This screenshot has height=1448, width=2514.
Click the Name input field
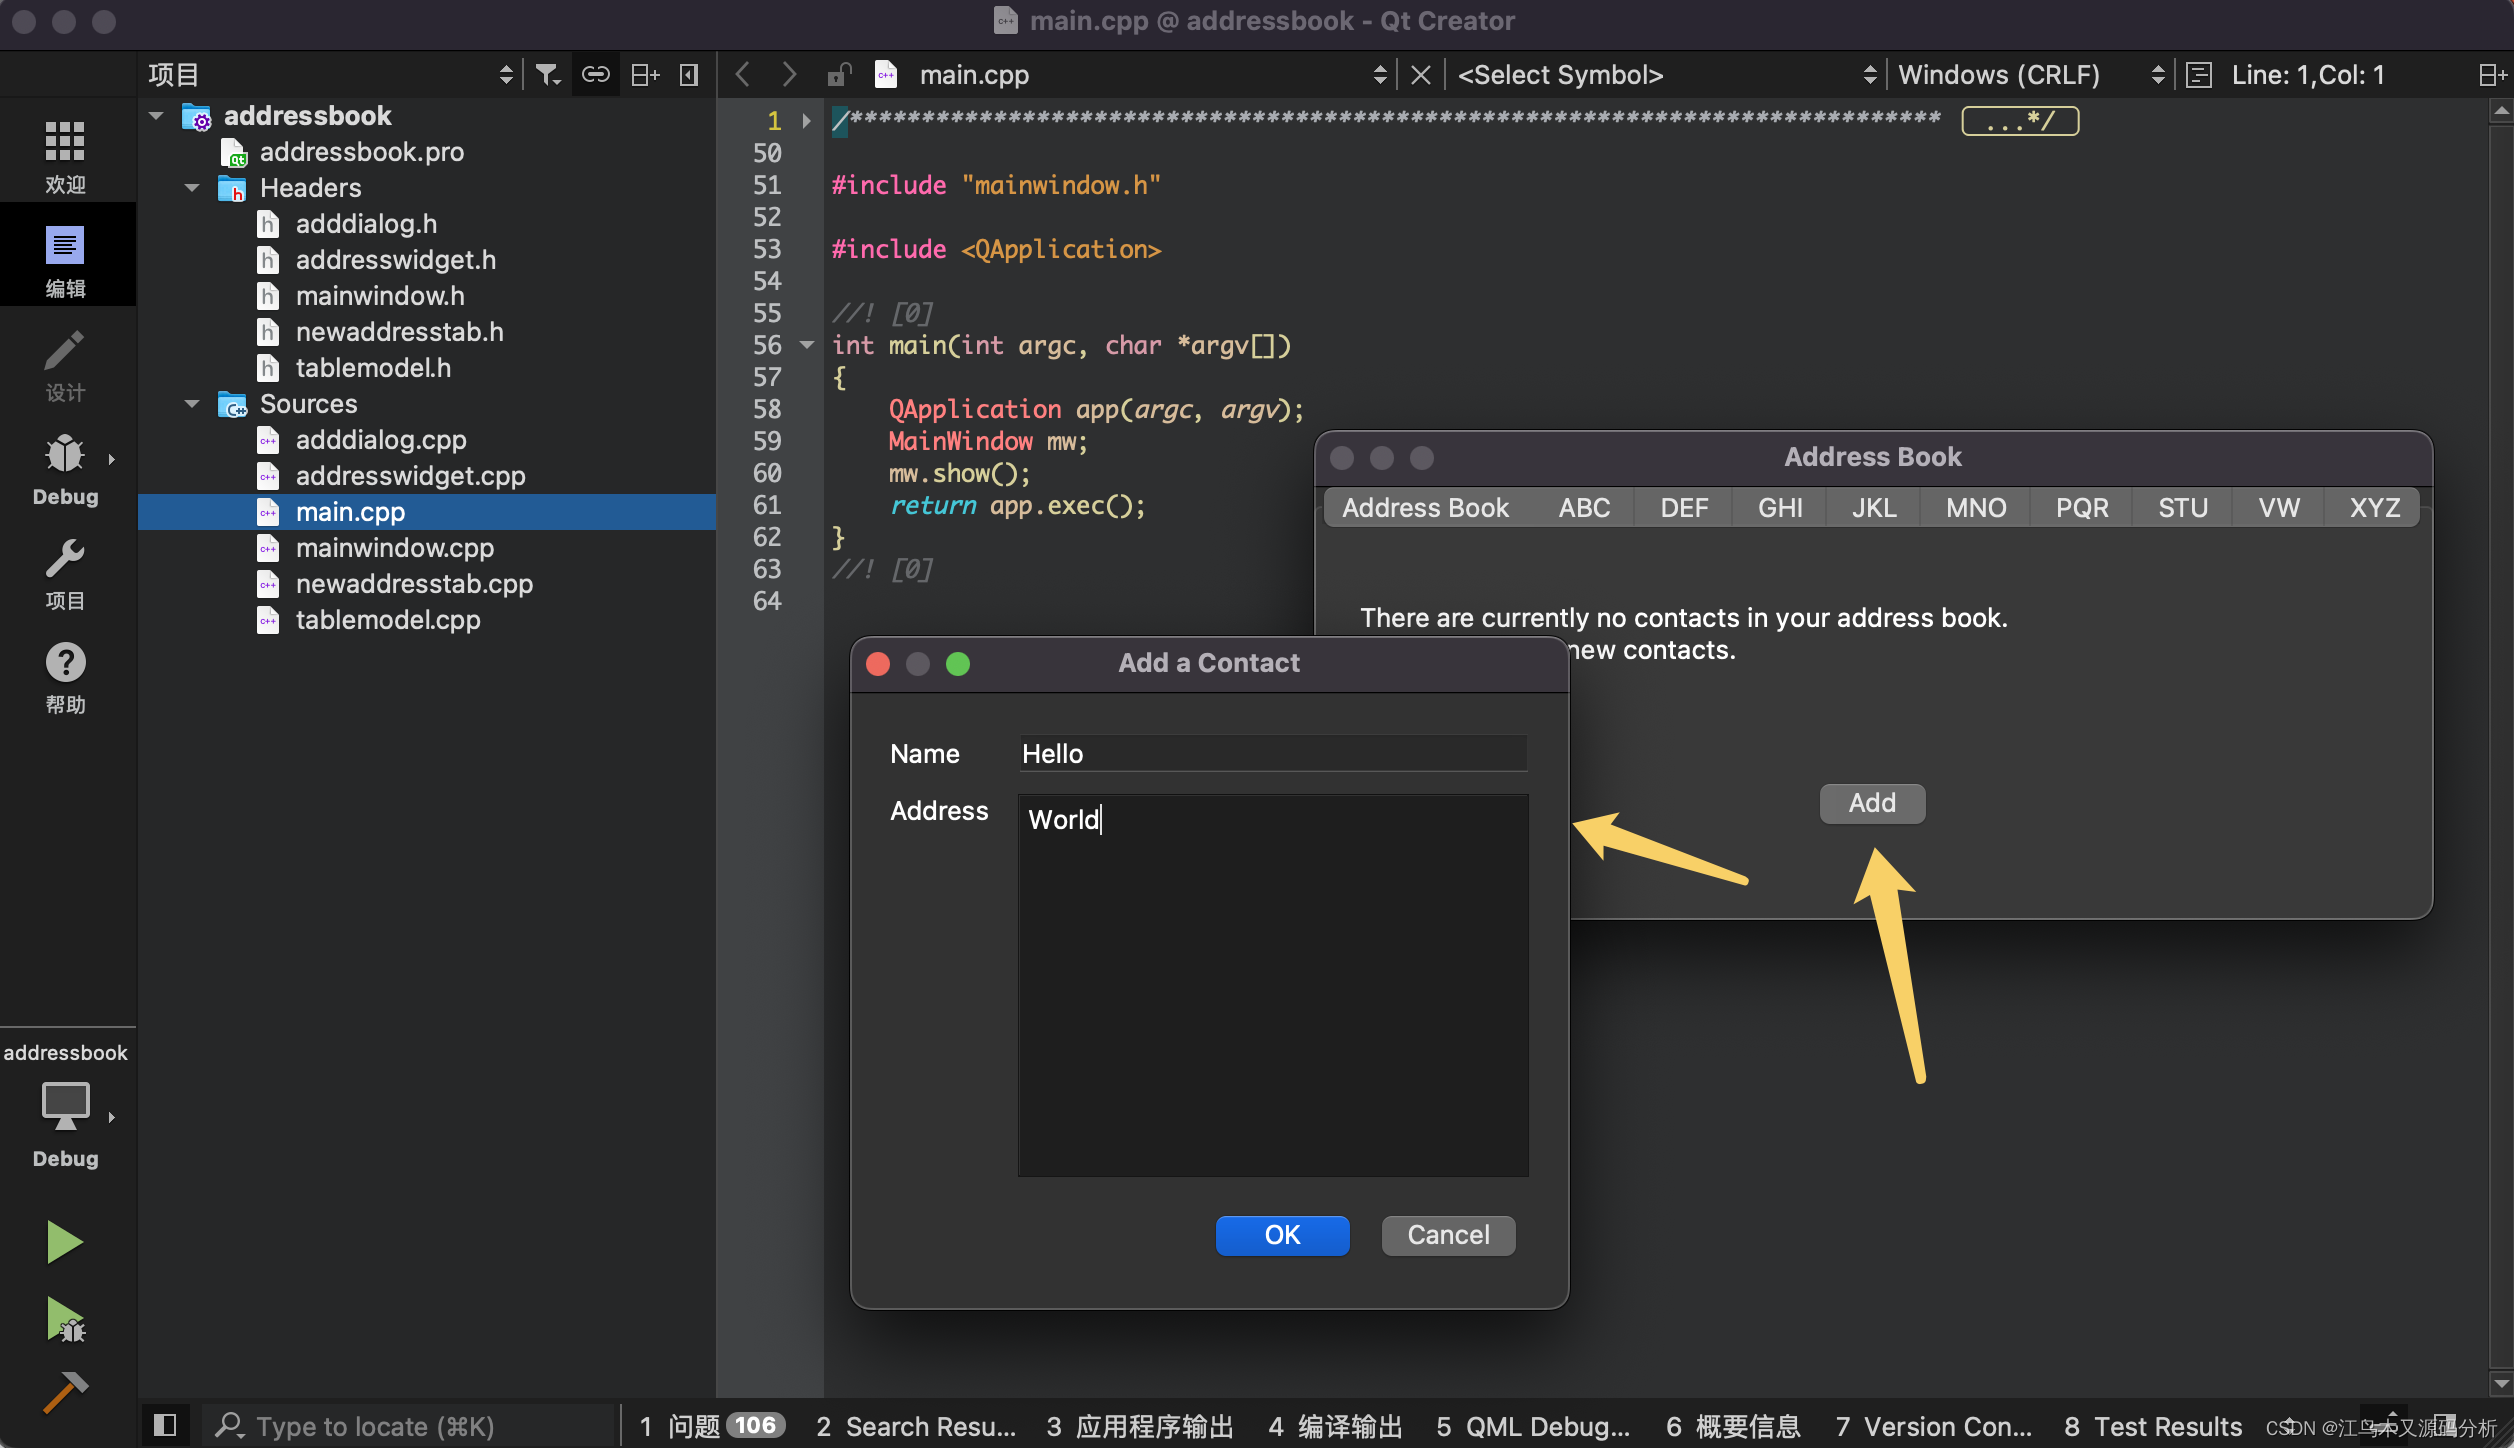click(x=1272, y=754)
